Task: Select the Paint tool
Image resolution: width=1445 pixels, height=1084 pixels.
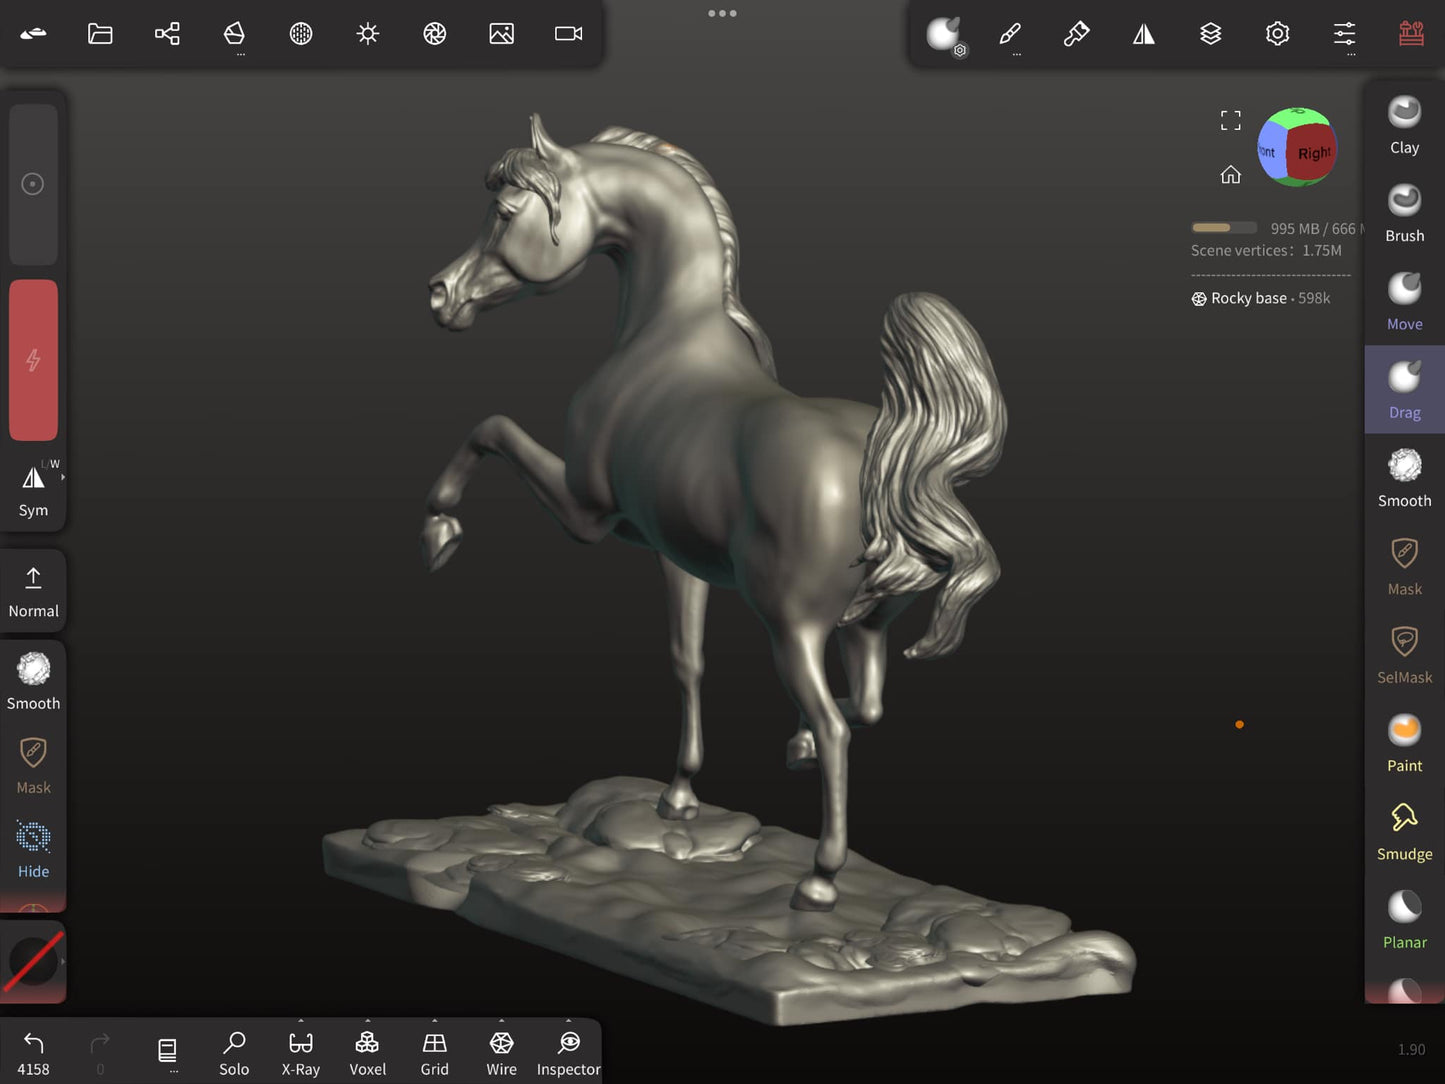Action: [1404, 743]
